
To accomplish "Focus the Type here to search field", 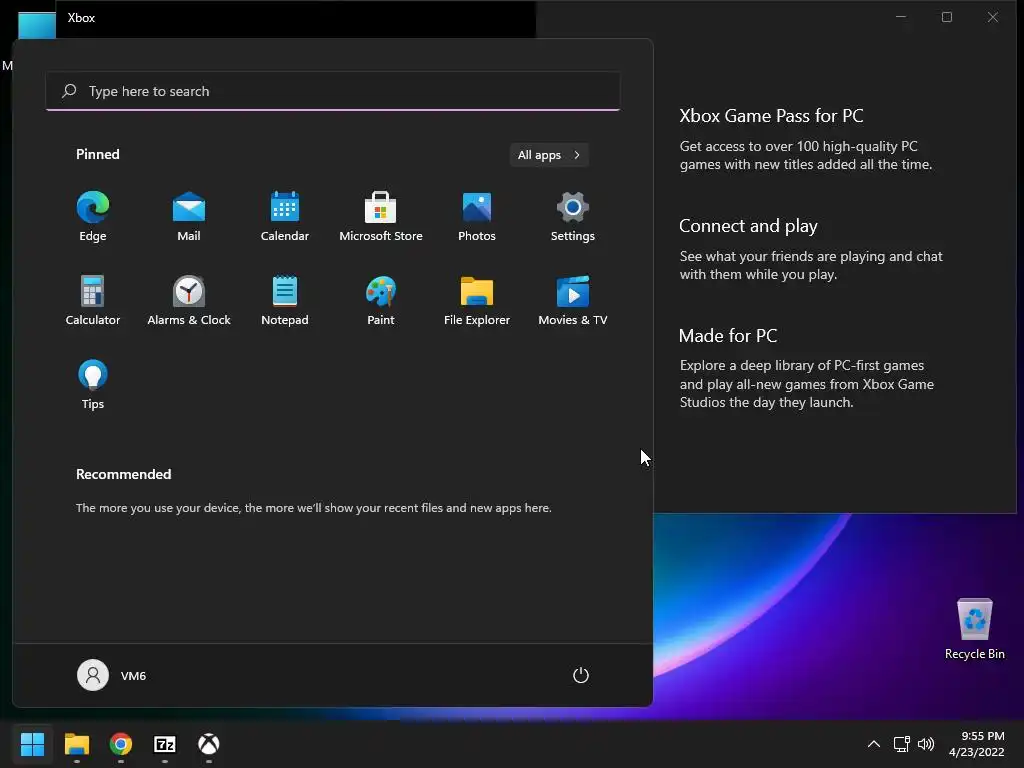I will coord(333,91).
